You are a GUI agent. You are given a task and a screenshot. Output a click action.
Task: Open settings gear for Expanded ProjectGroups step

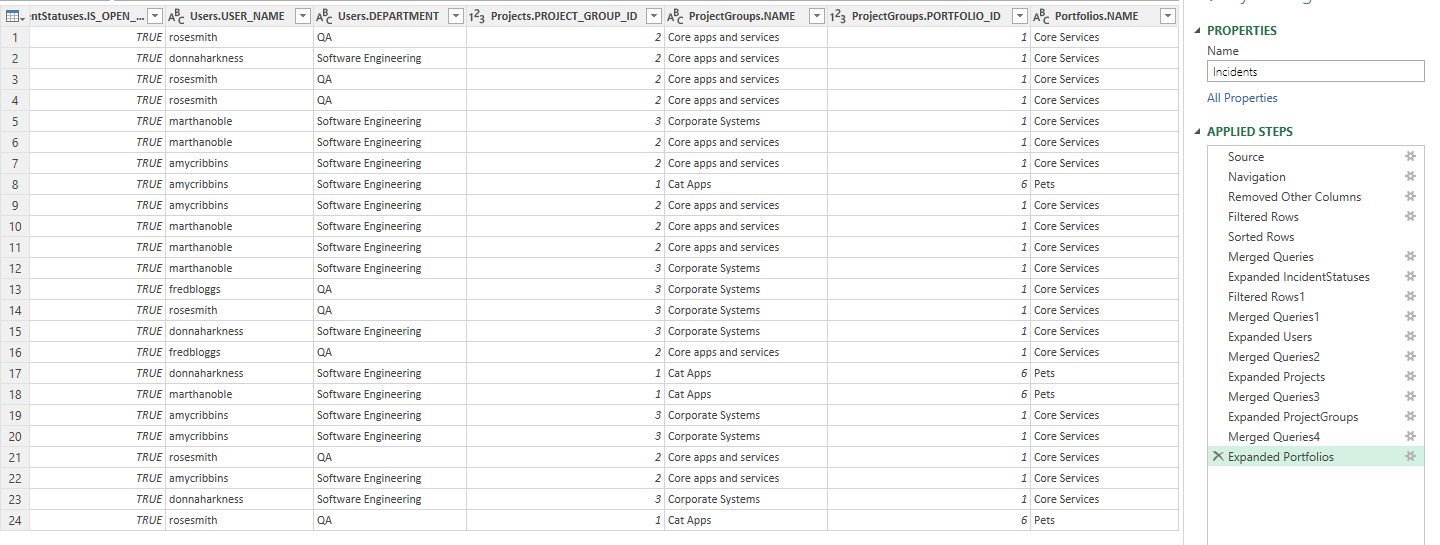tap(1411, 417)
